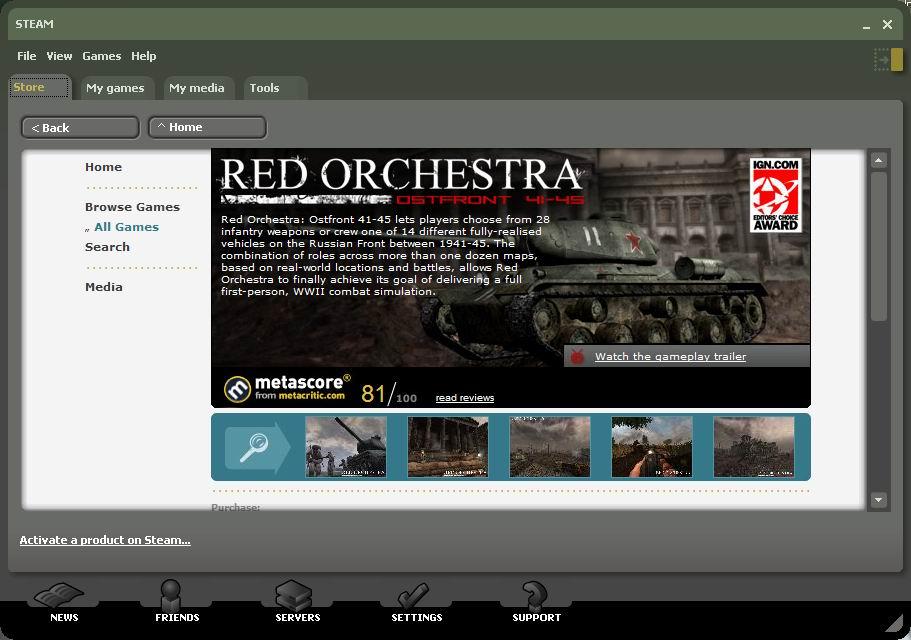The width and height of the screenshot is (911, 640).
Task: Open the Help menu
Action: click(144, 56)
